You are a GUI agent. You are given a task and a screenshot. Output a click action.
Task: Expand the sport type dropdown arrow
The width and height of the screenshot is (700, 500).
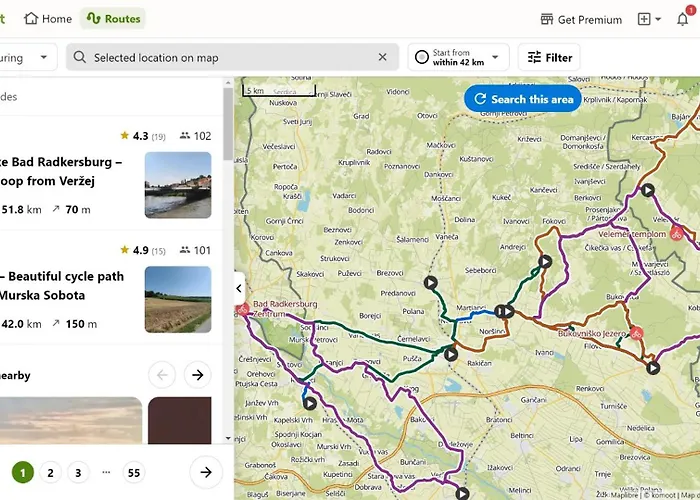click(43, 58)
